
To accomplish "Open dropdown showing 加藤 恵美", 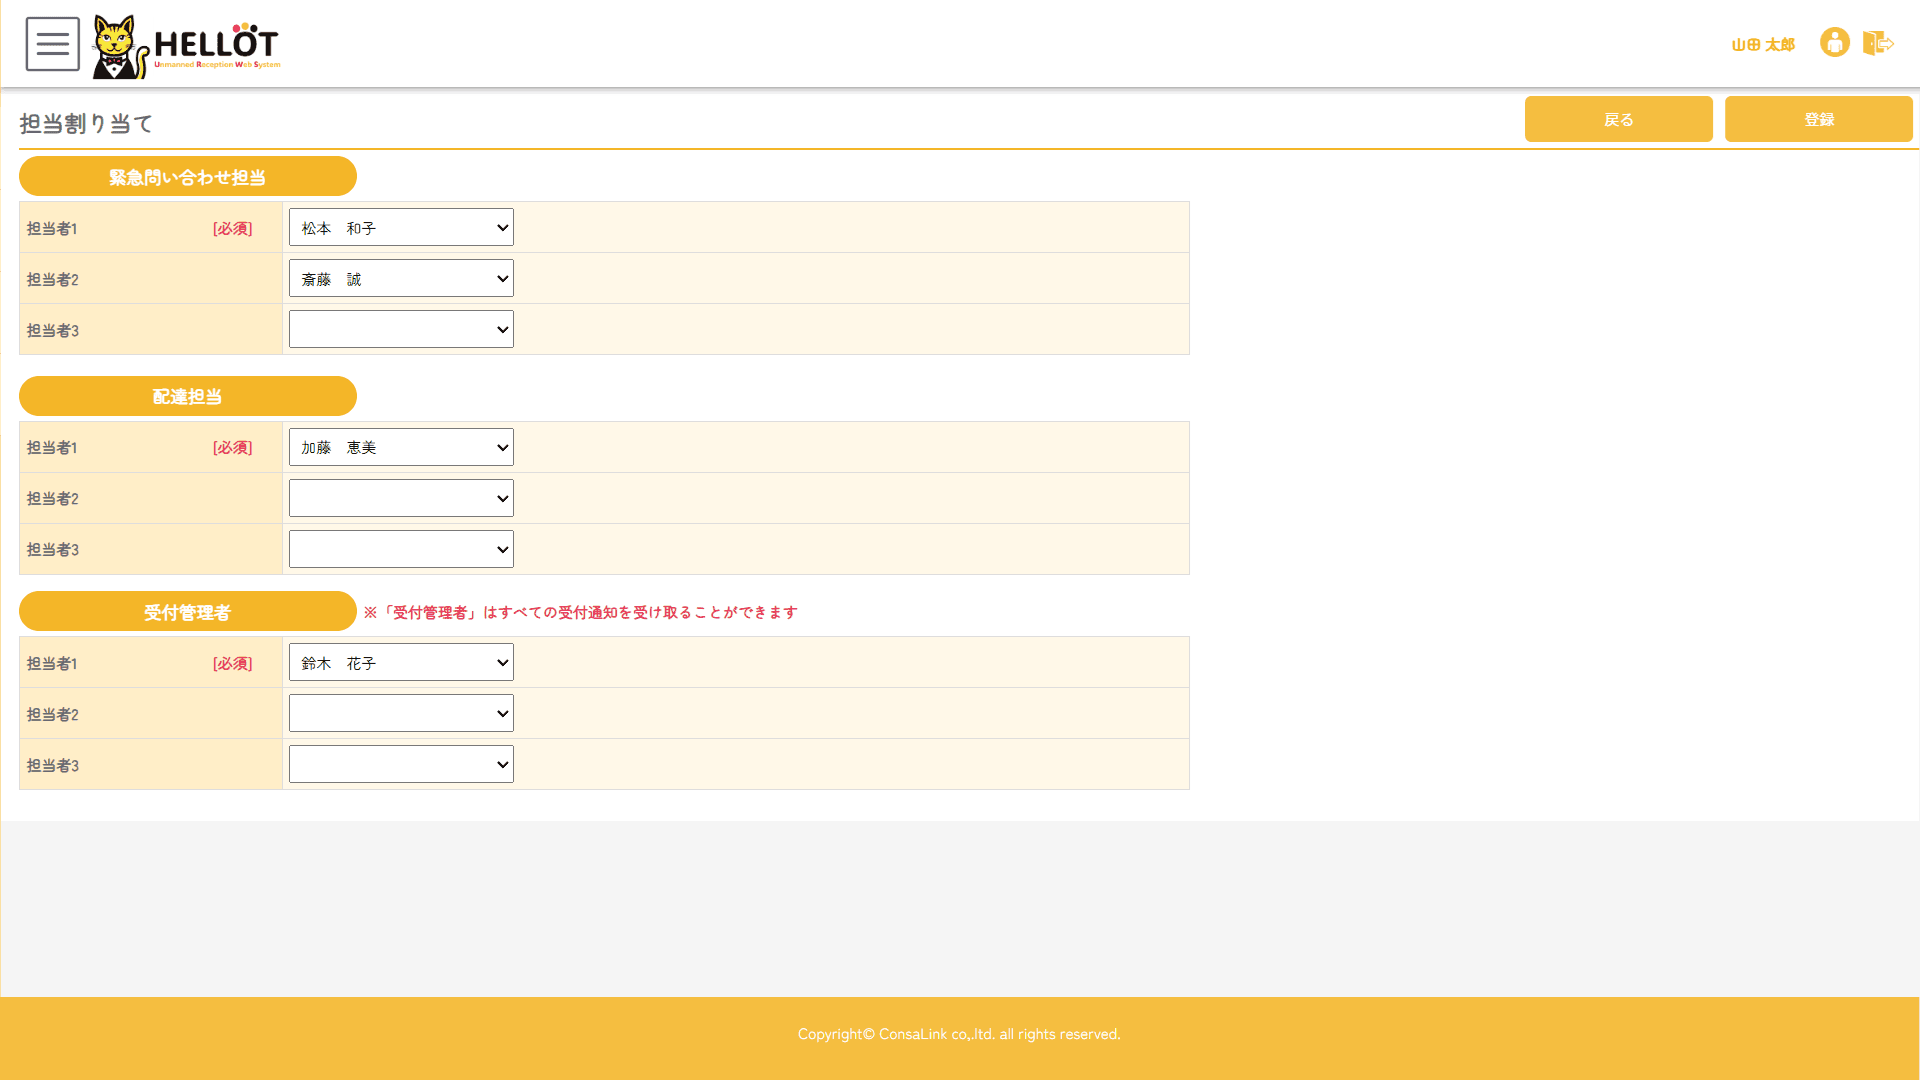I will [401, 448].
